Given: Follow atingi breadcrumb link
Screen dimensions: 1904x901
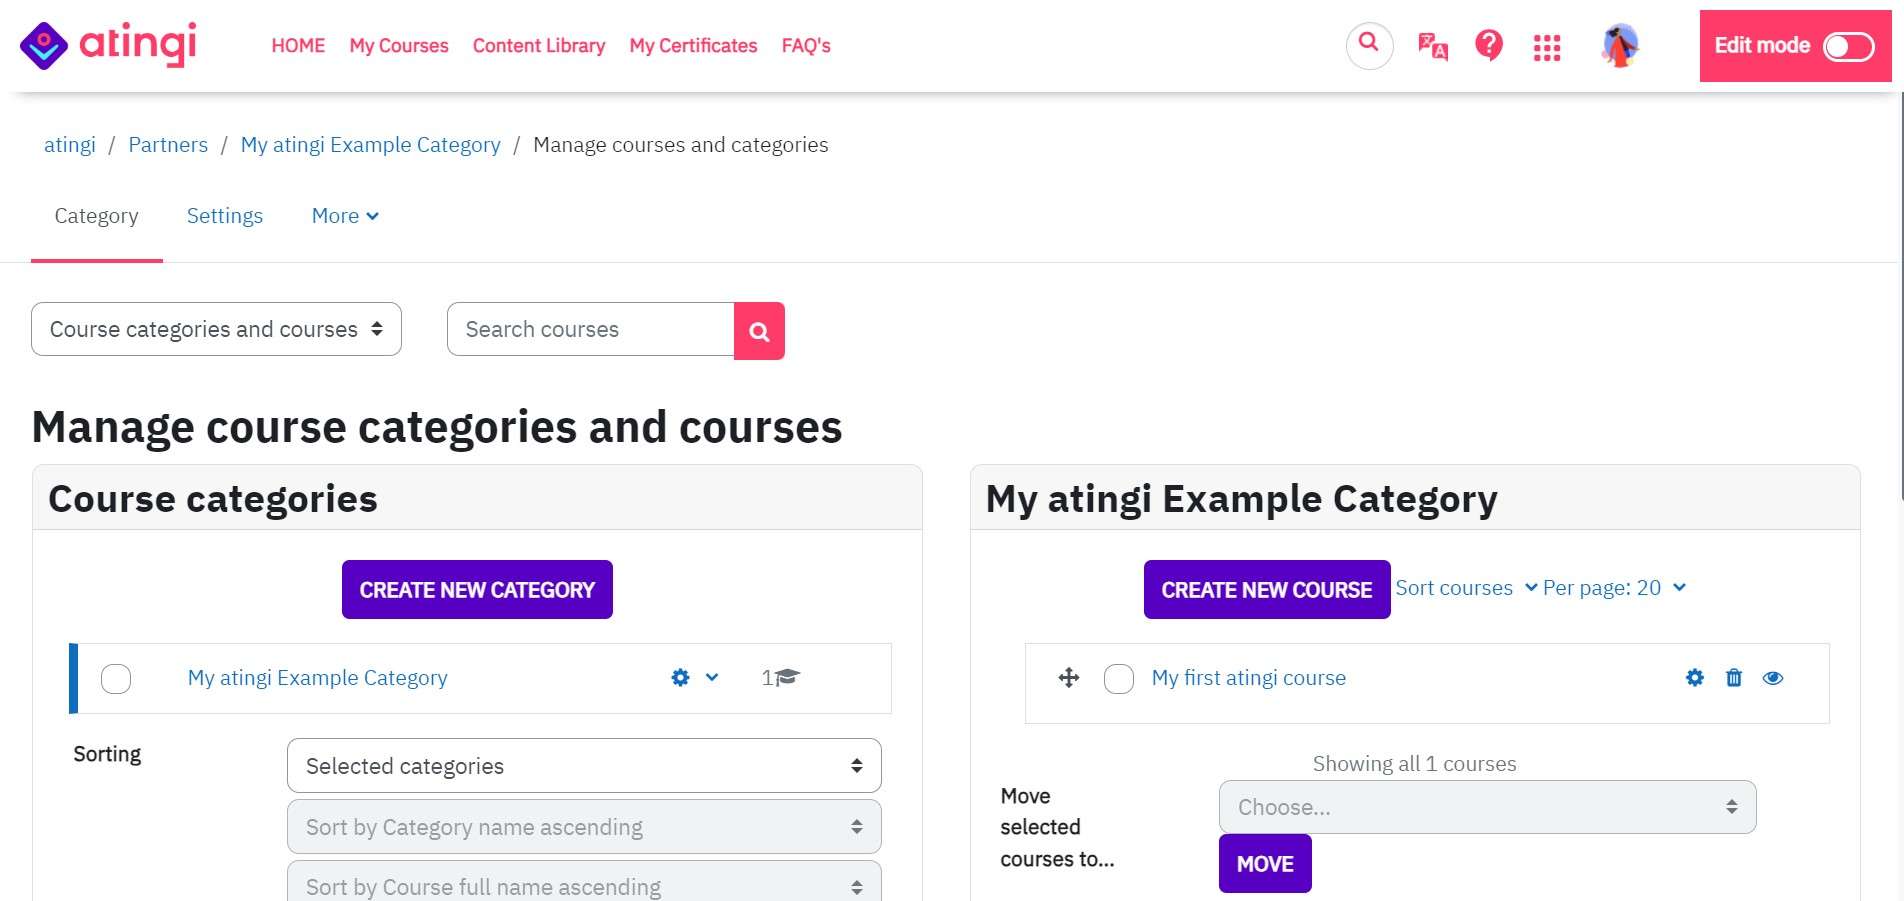Looking at the screenshot, I should pyautogui.click(x=70, y=145).
